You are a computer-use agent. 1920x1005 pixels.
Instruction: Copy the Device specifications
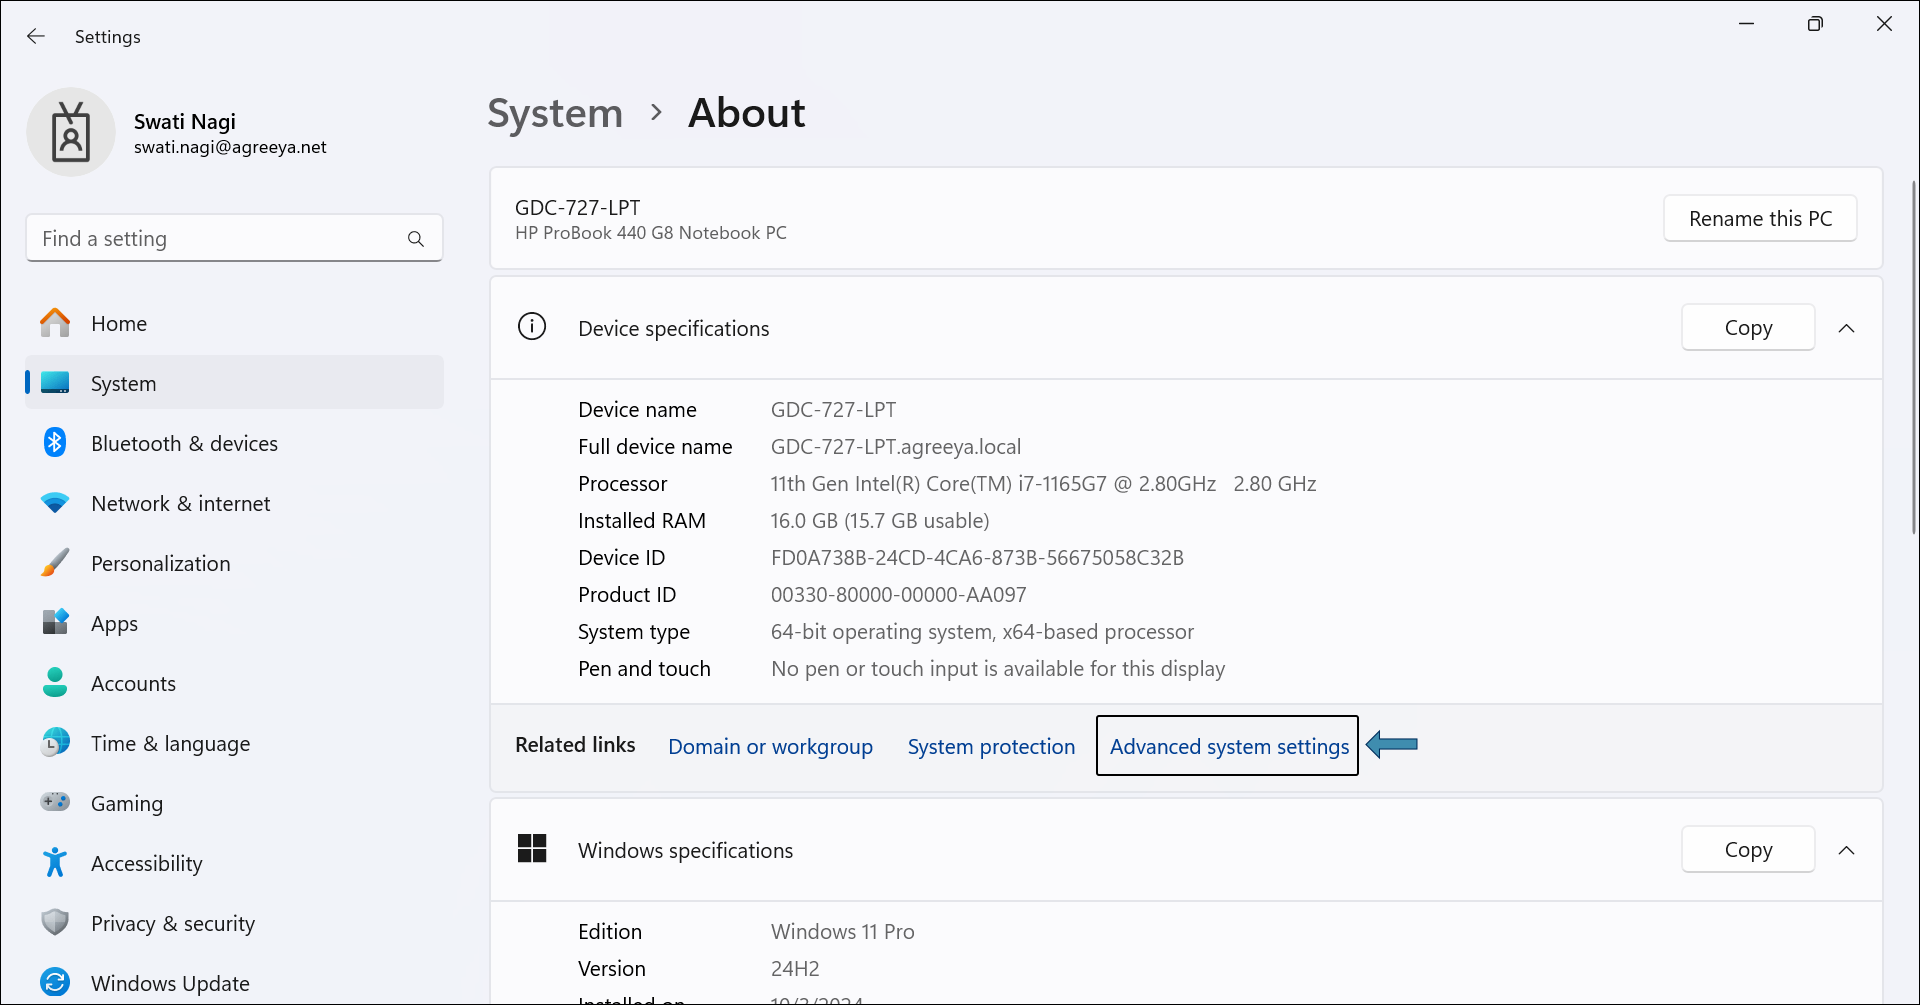(1748, 327)
